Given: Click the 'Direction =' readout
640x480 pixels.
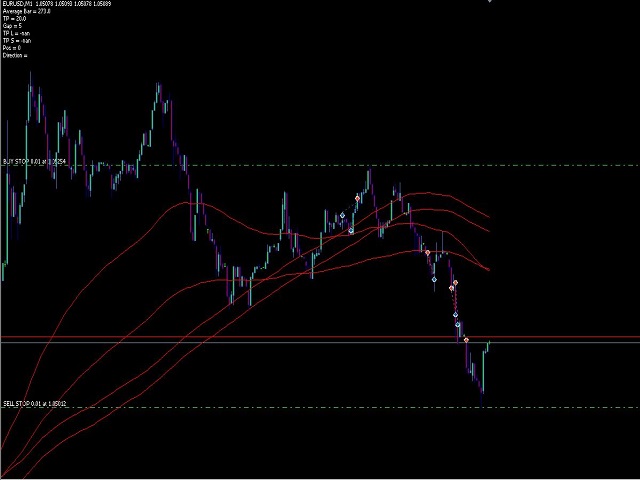Looking at the screenshot, I should 15,56.
